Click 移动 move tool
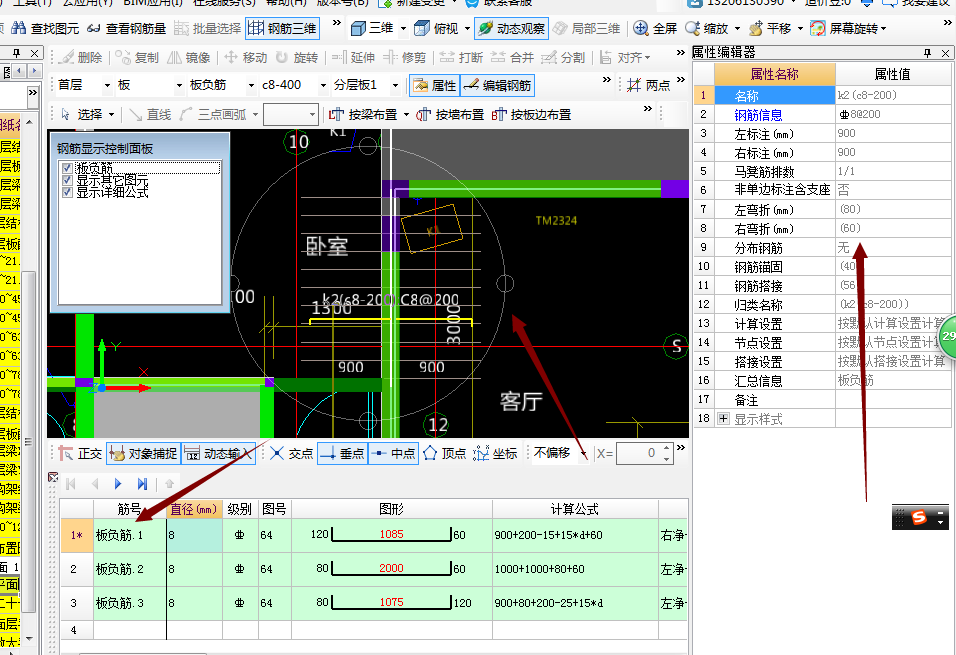Image resolution: width=956 pixels, height=655 pixels. coord(246,57)
